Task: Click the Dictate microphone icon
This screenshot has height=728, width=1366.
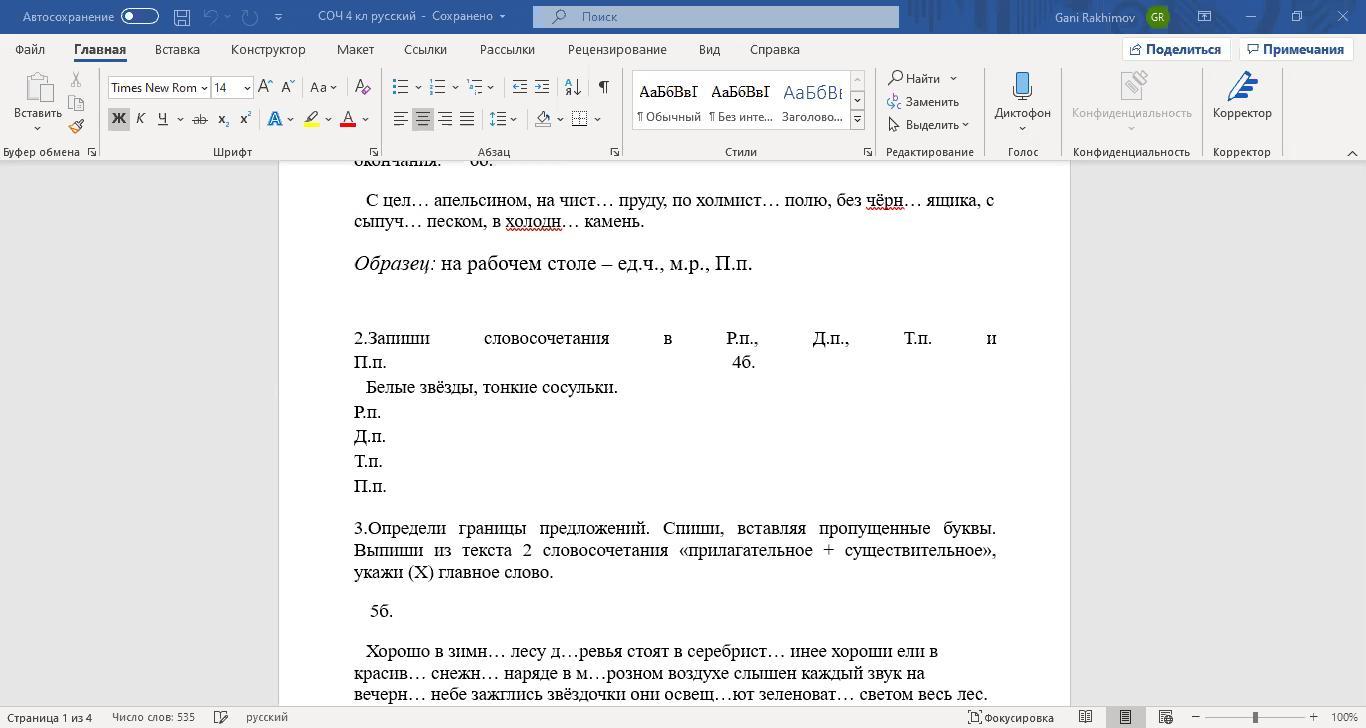Action: 1022,88
